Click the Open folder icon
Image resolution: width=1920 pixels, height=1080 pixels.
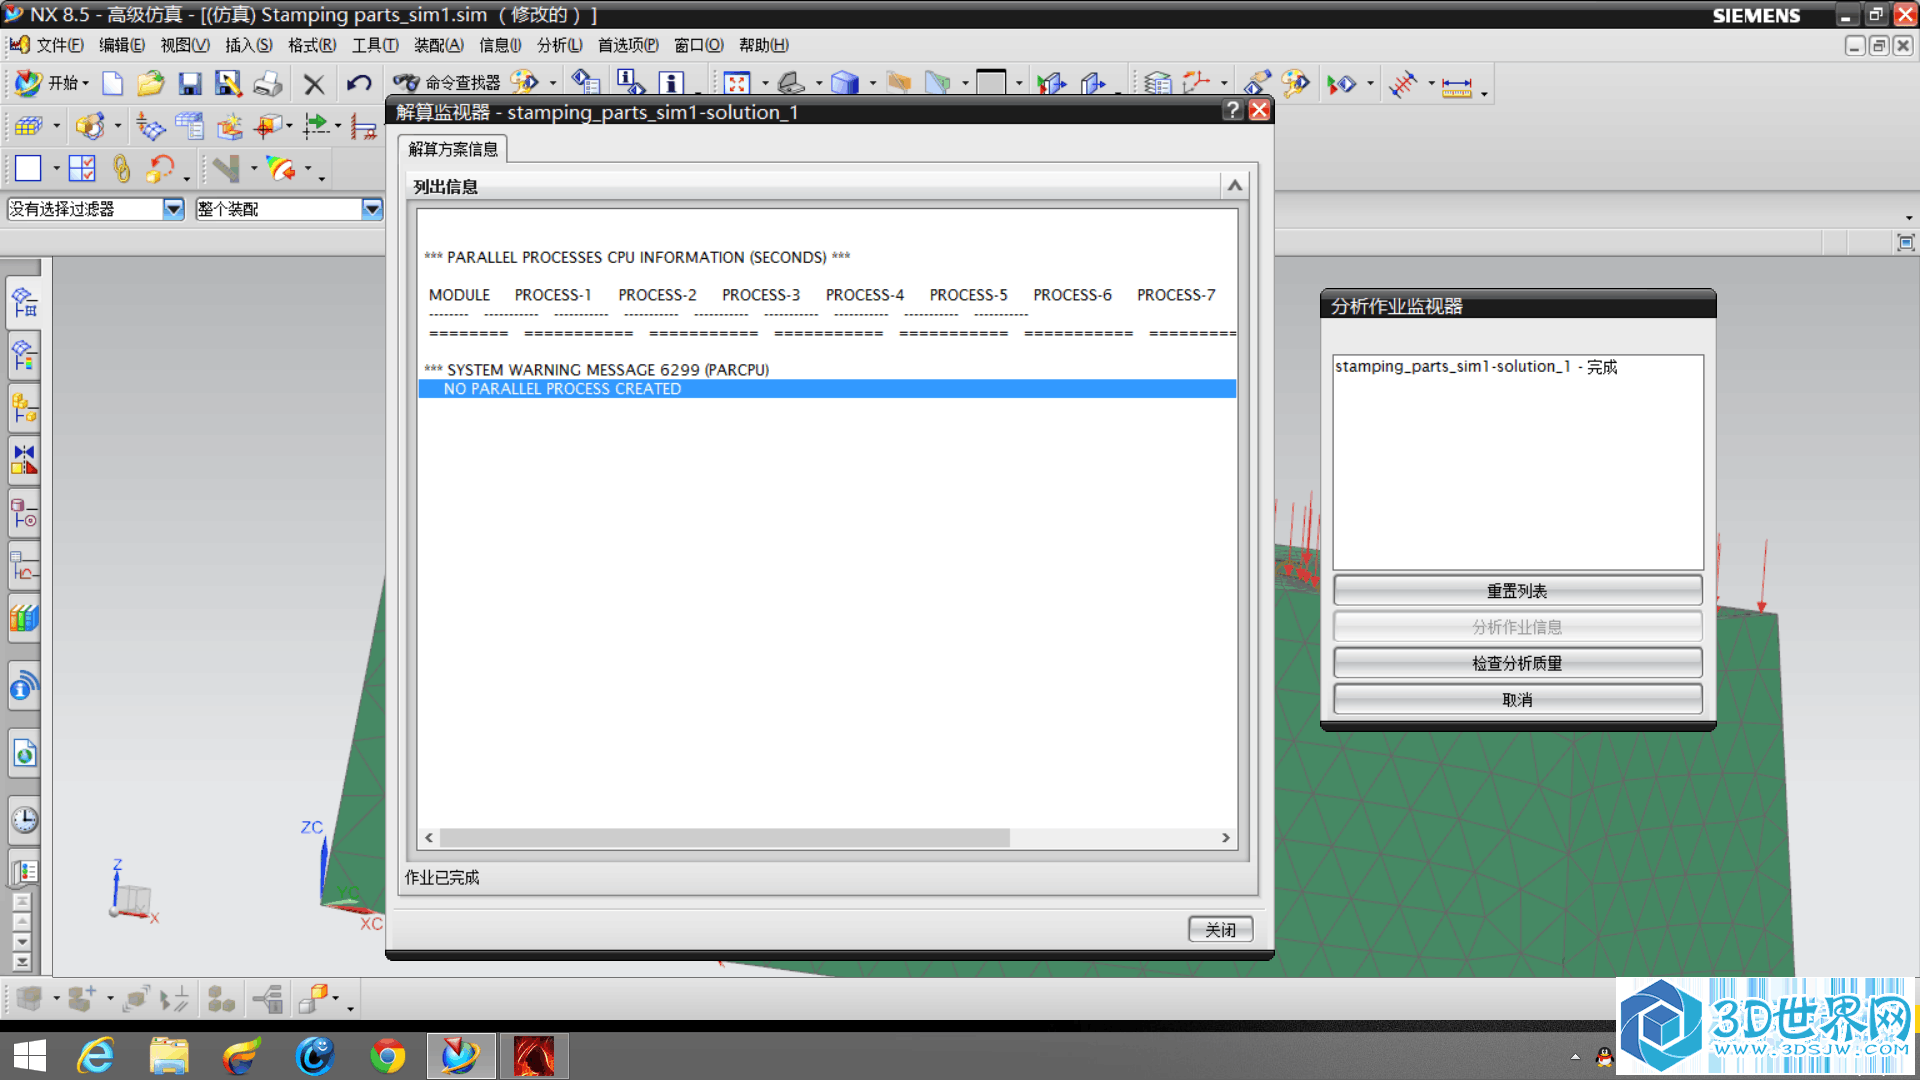[x=150, y=84]
